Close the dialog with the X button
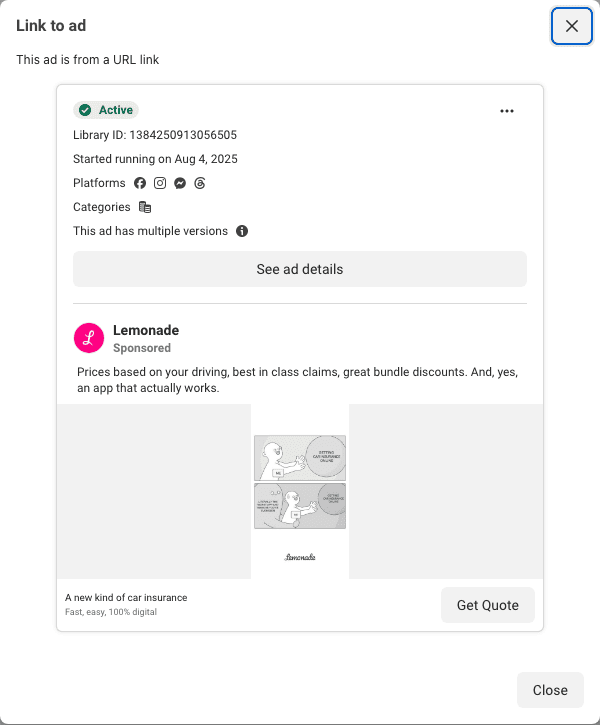The height and width of the screenshot is (725, 600). click(572, 26)
